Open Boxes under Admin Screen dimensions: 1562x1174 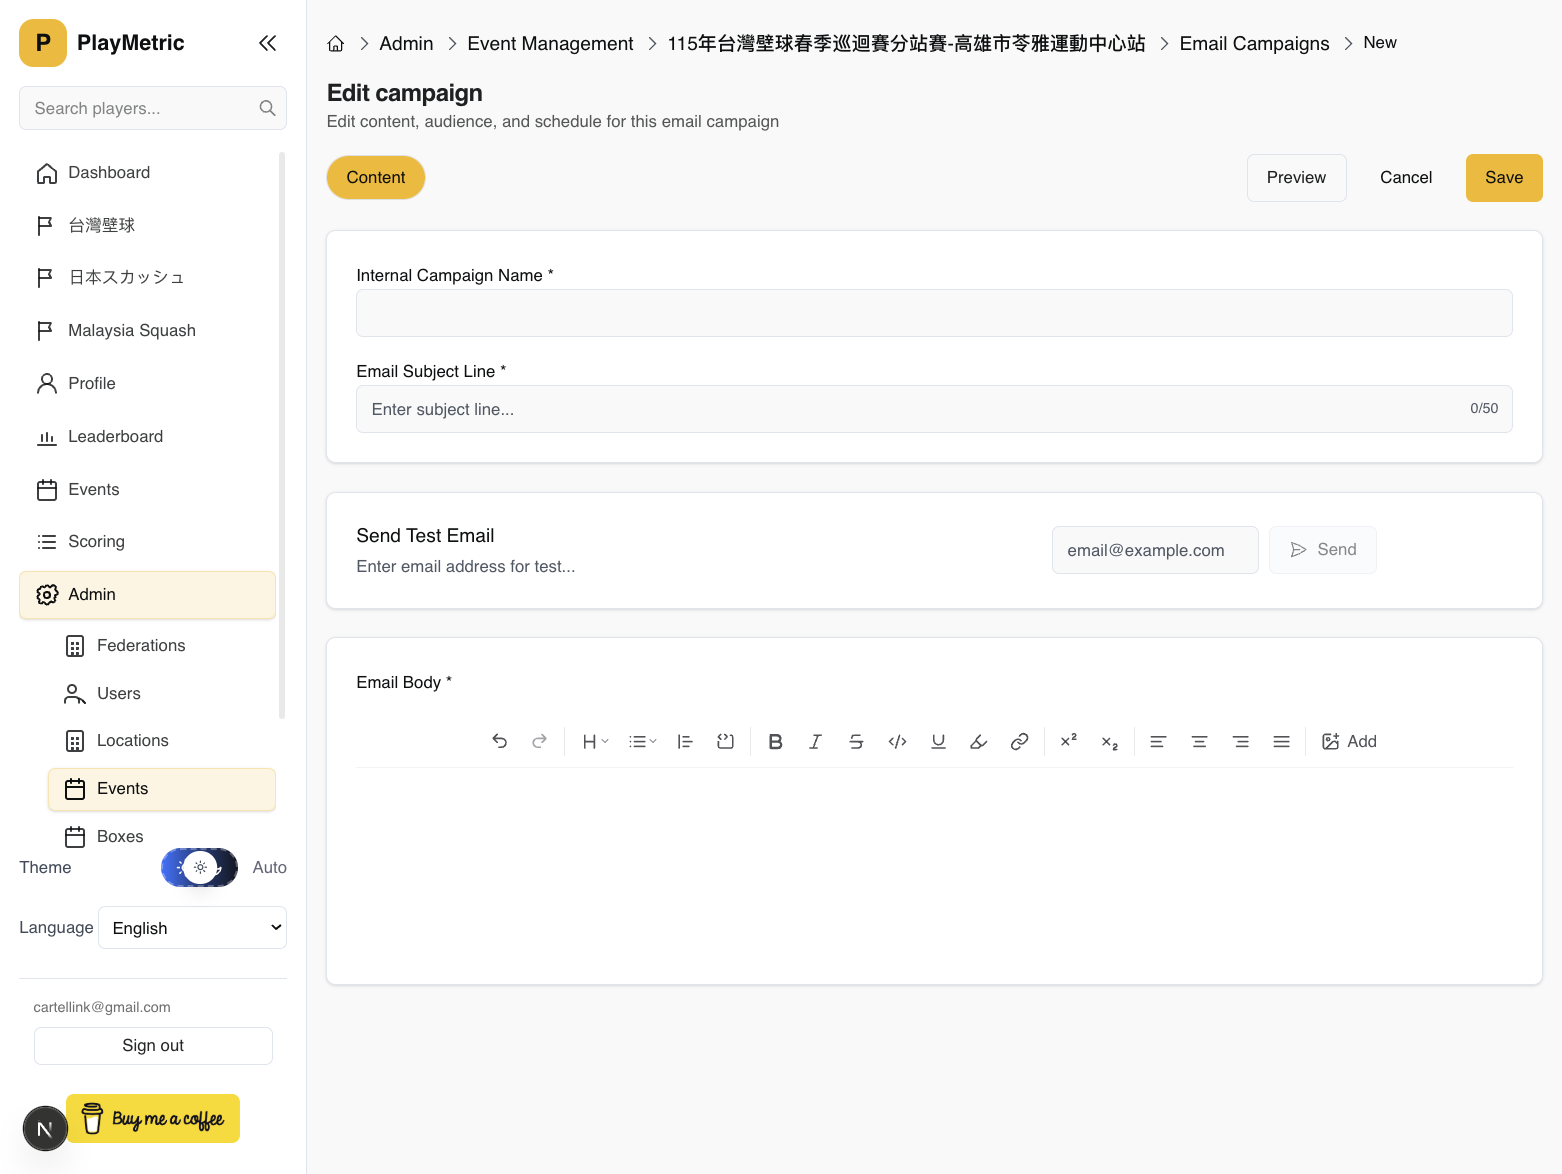[x=161, y=836]
